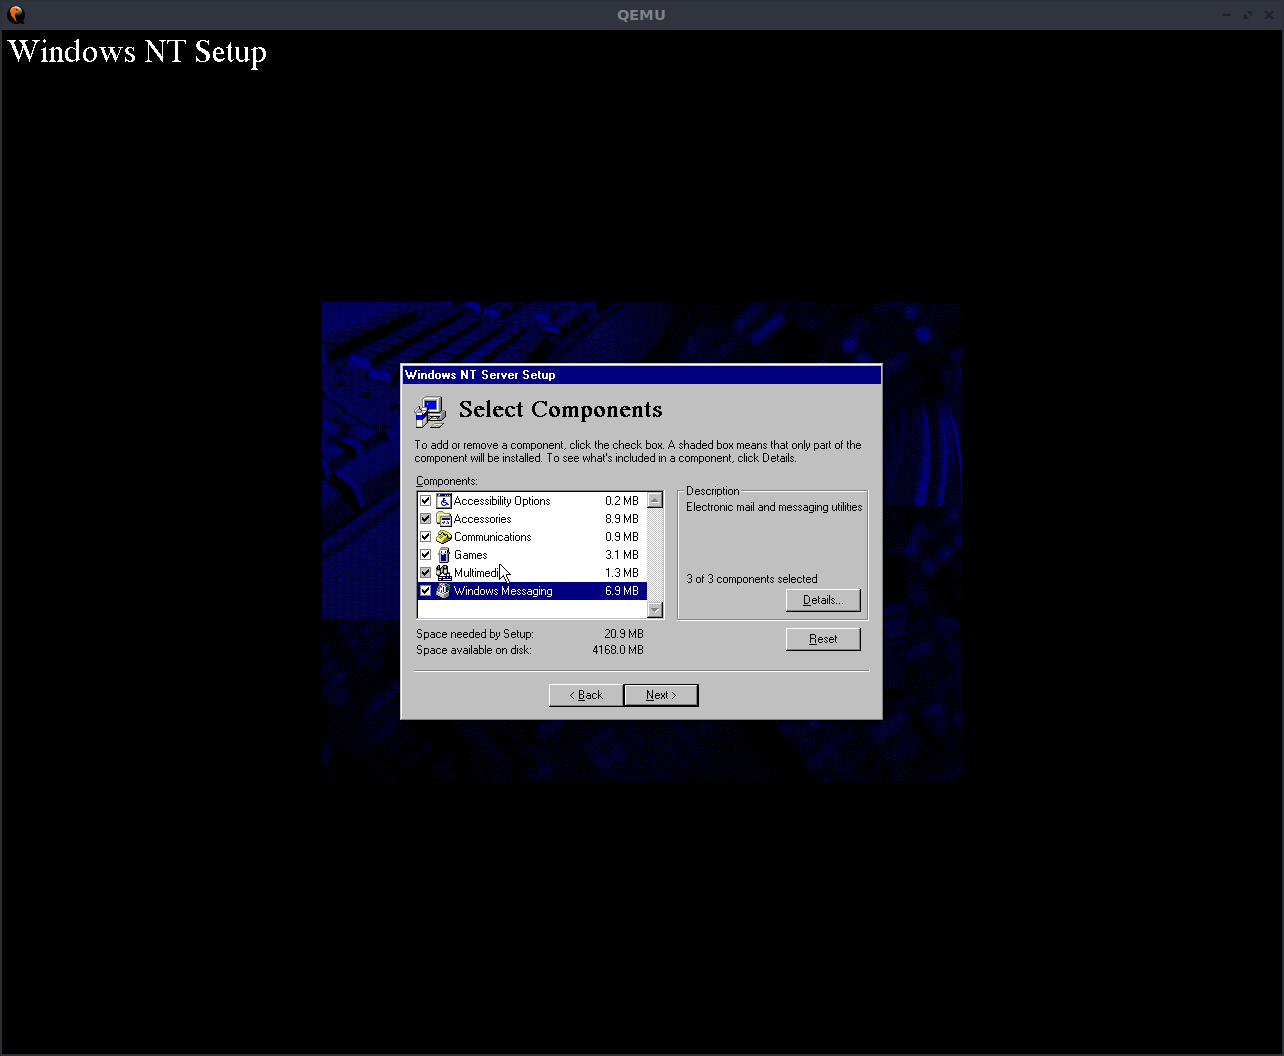Toggle the Multimedia checkbox
The image size is (1284, 1056).
coord(426,573)
